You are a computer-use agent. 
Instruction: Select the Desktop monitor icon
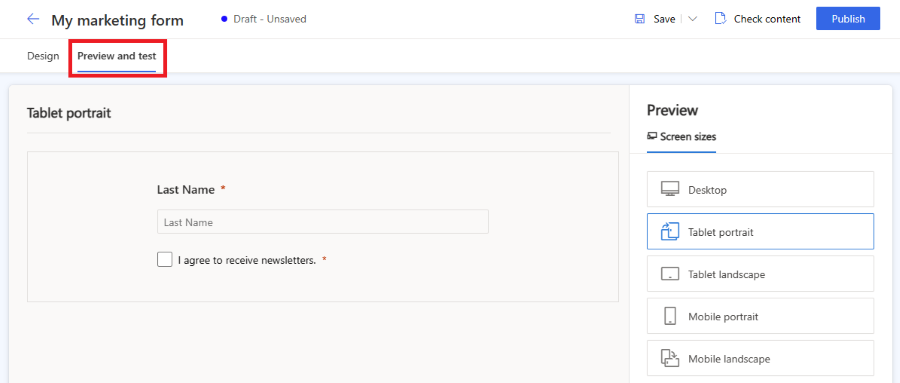670,189
